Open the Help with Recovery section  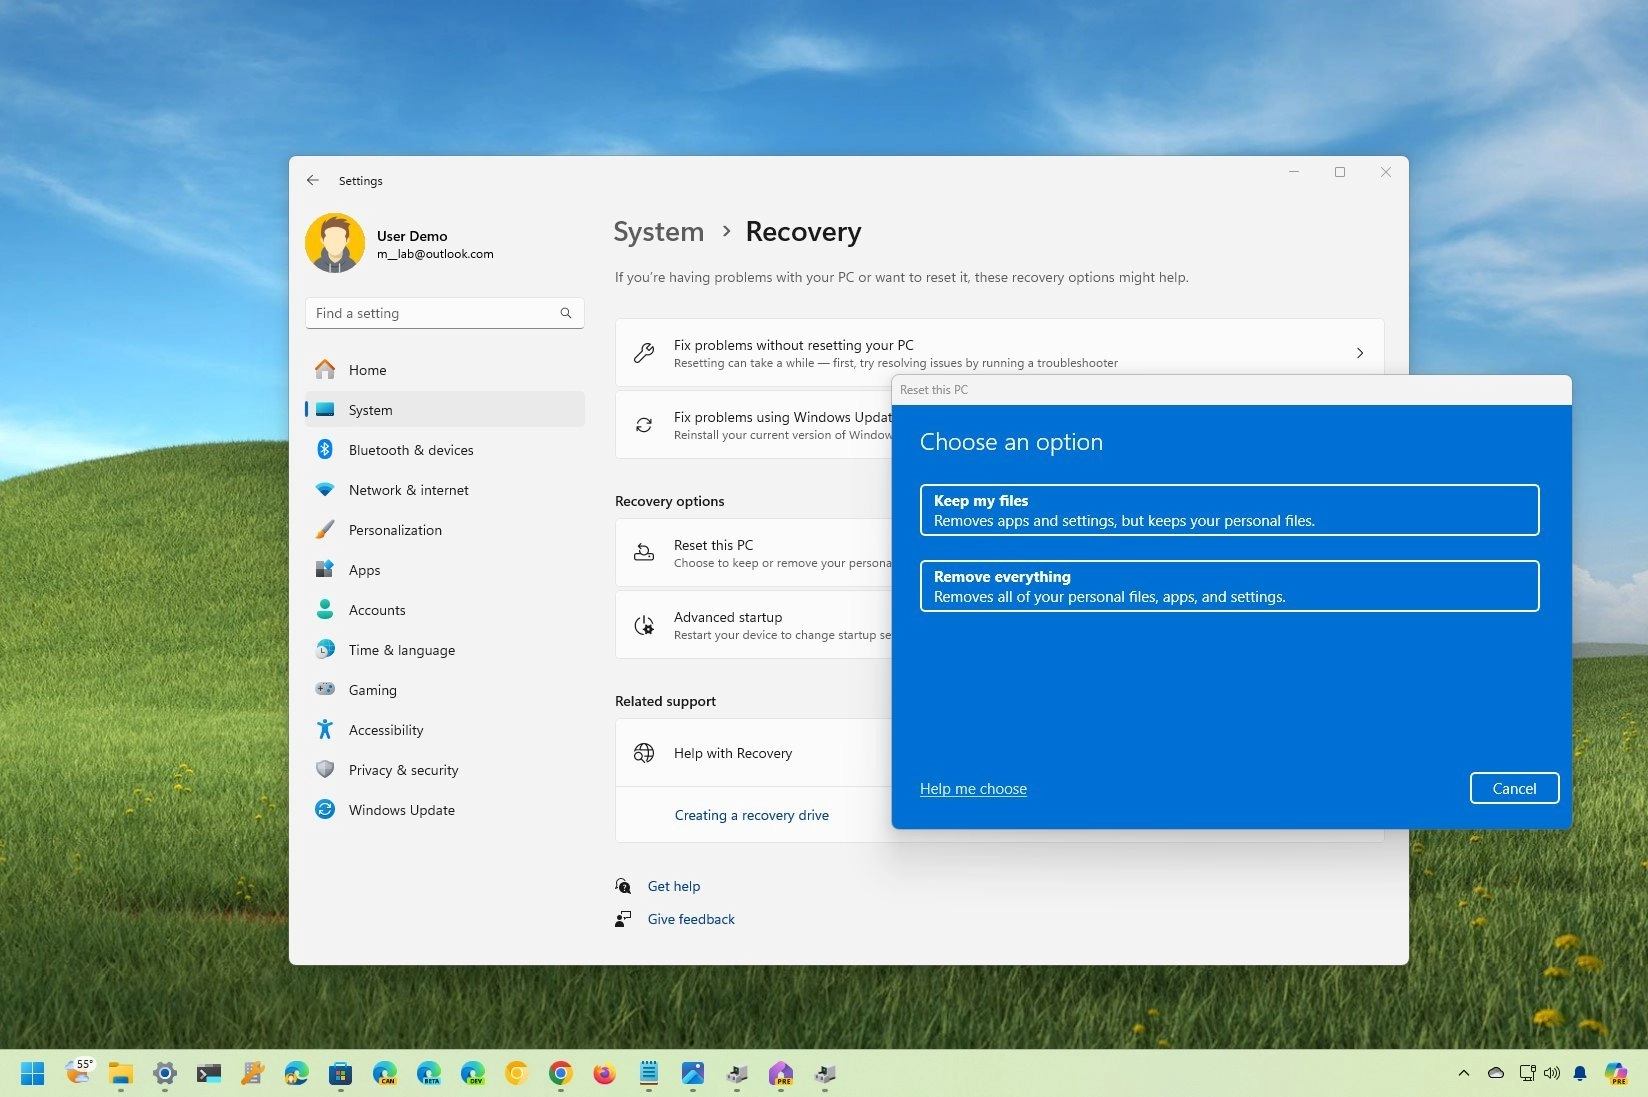click(x=733, y=753)
